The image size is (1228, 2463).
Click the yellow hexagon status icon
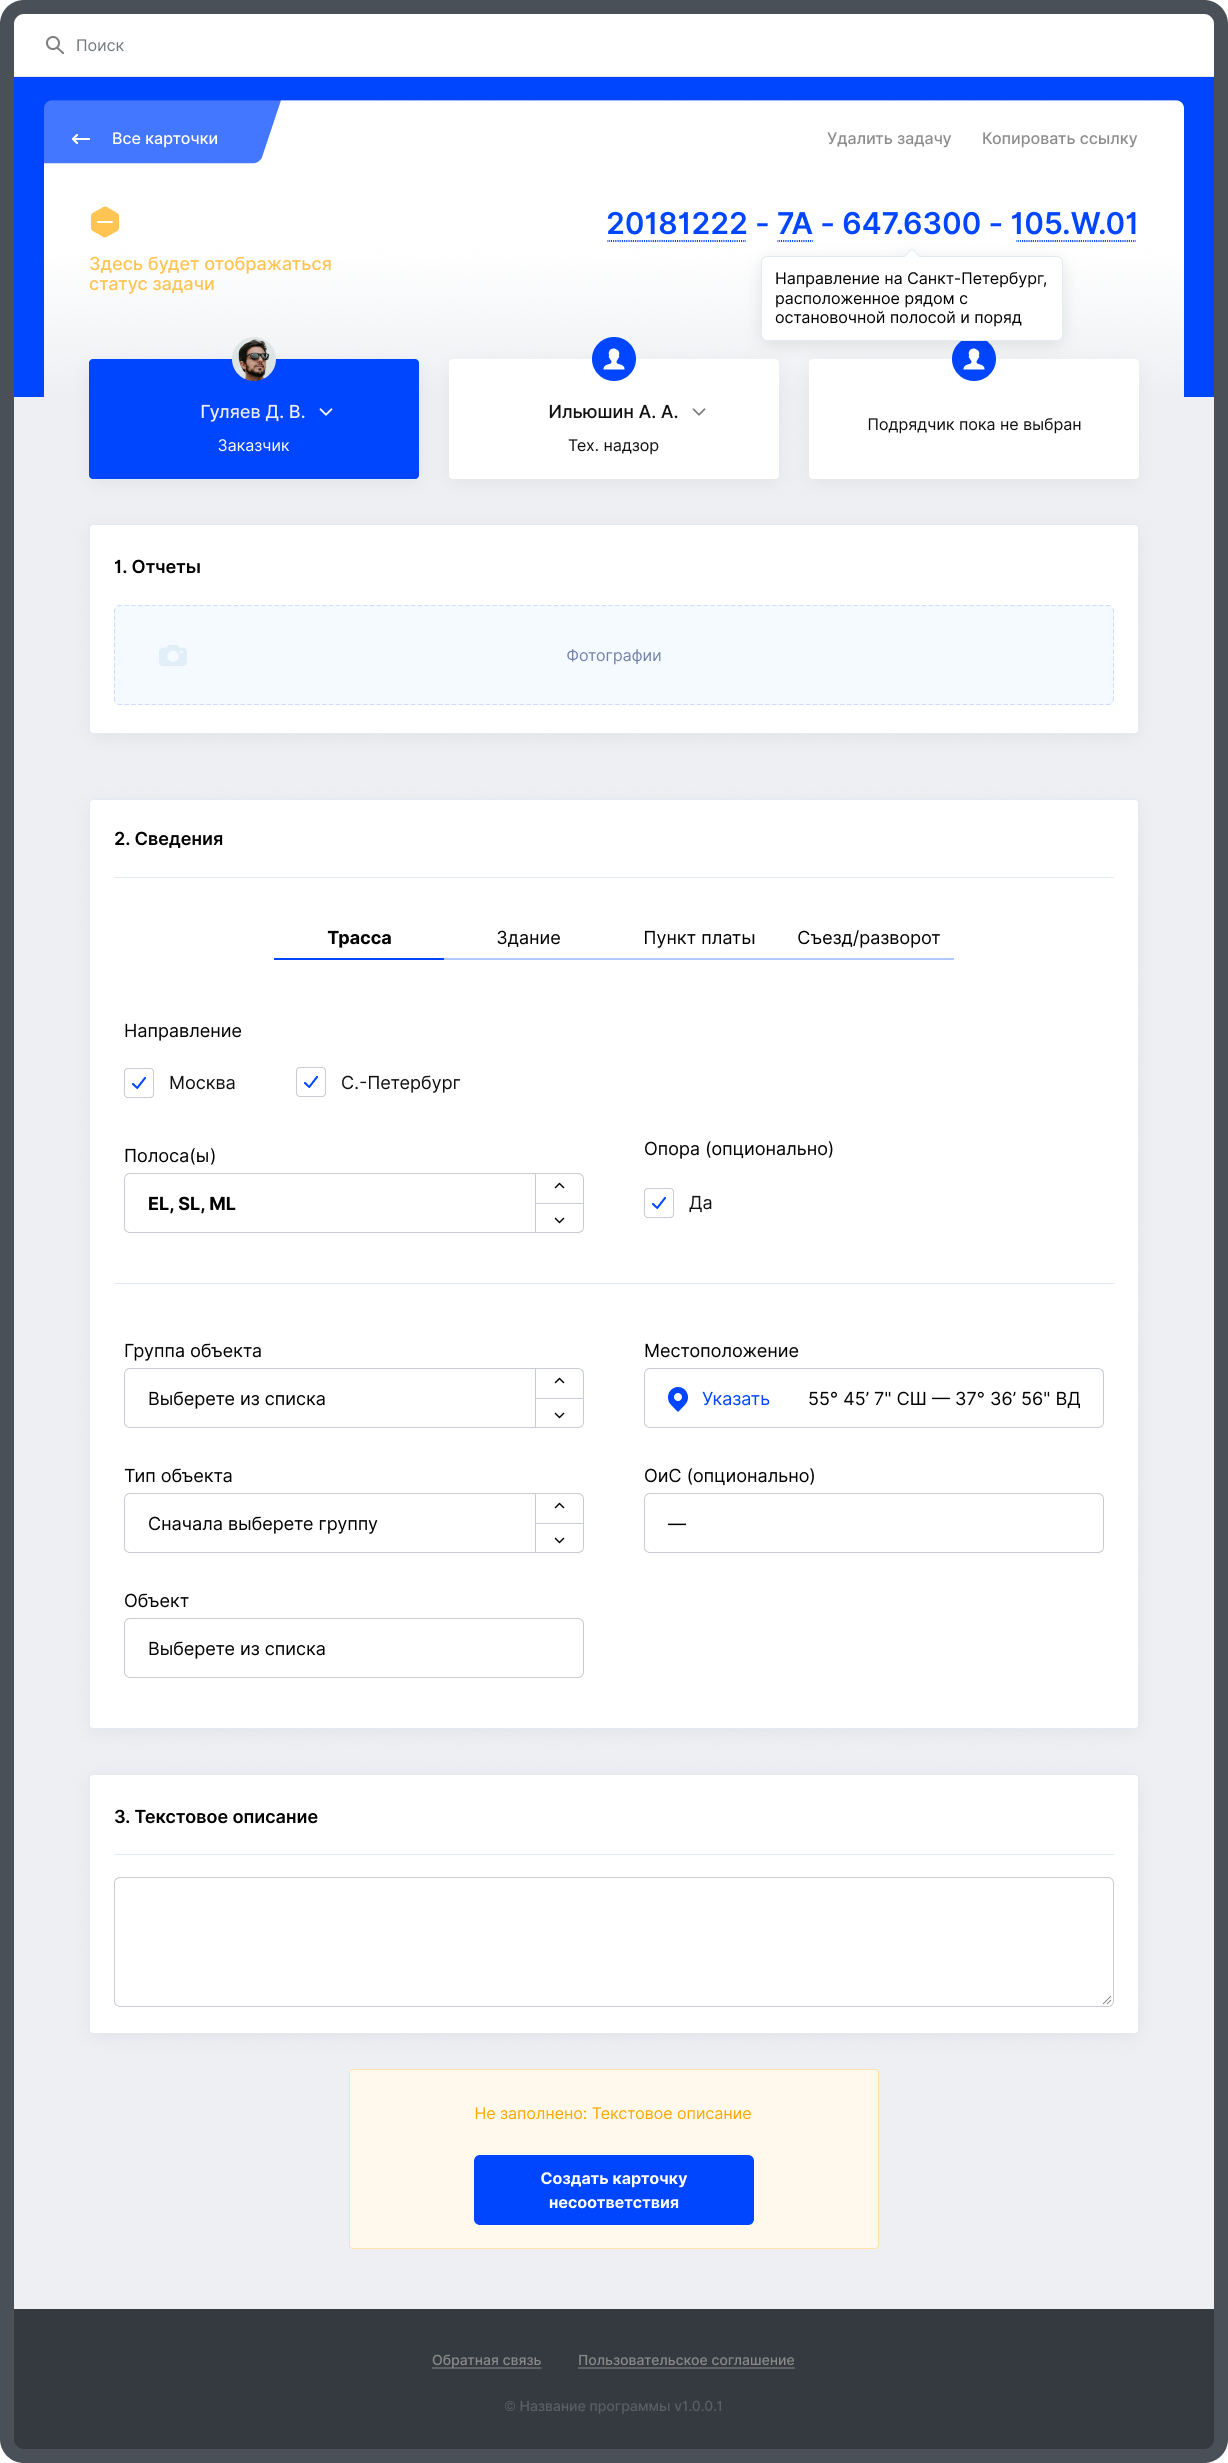105,222
